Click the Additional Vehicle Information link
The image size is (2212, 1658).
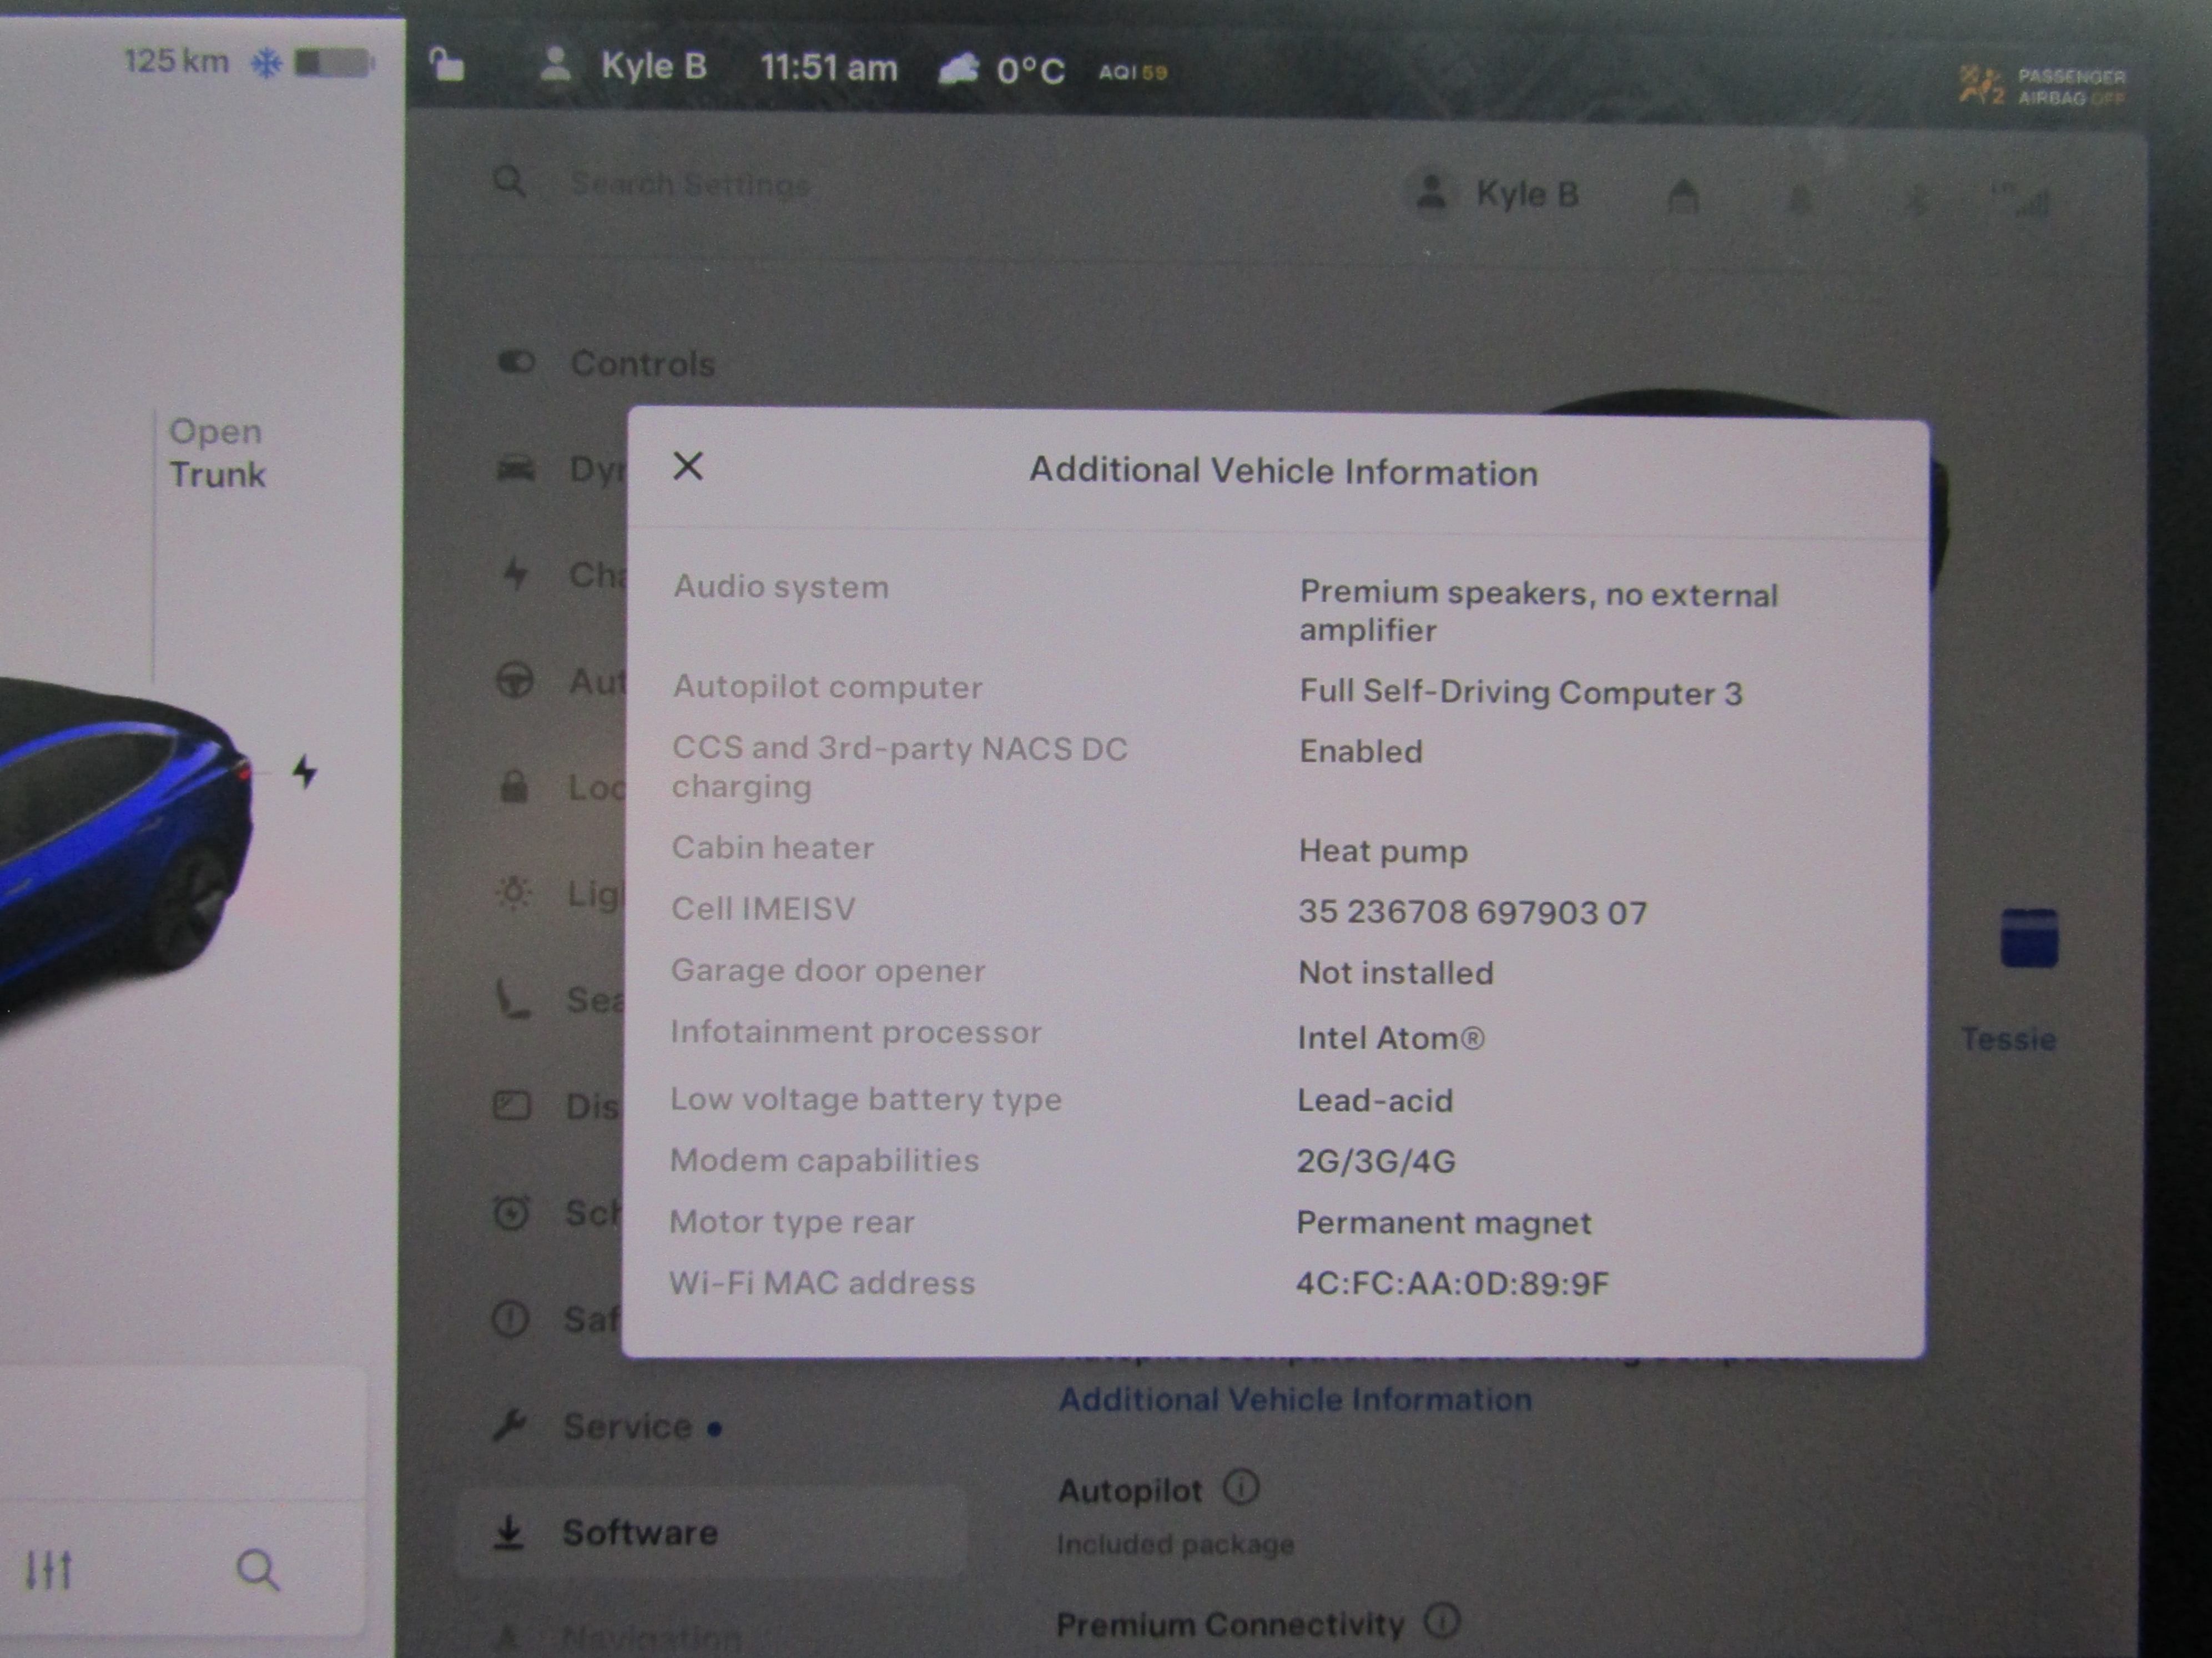pyautogui.click(x=1295, y=1399)
